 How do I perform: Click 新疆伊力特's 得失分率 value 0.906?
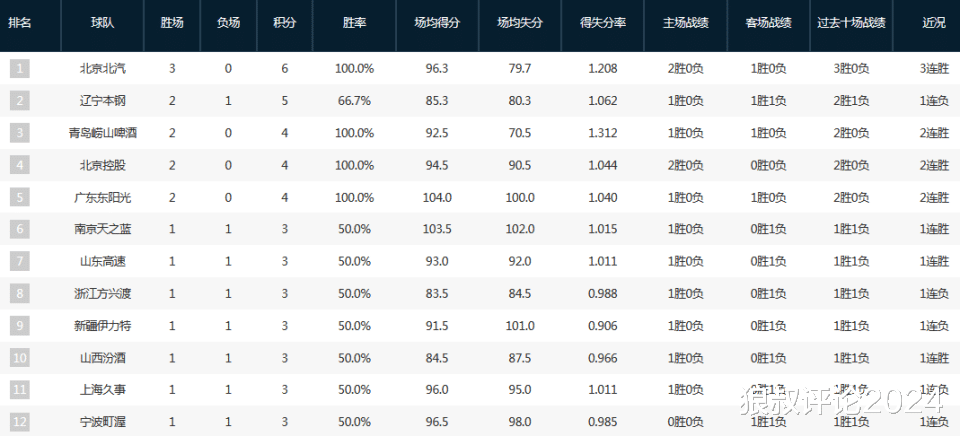603,326
